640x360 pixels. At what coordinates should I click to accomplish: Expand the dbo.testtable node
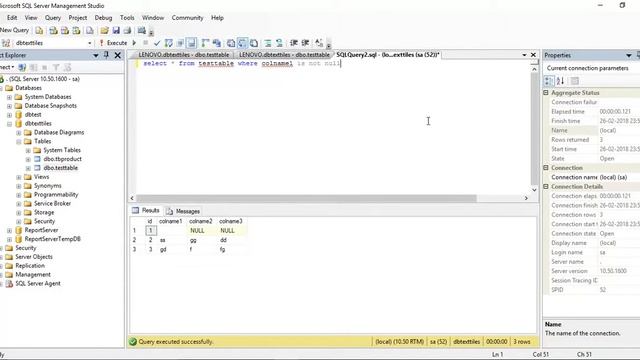coord(28,168)
